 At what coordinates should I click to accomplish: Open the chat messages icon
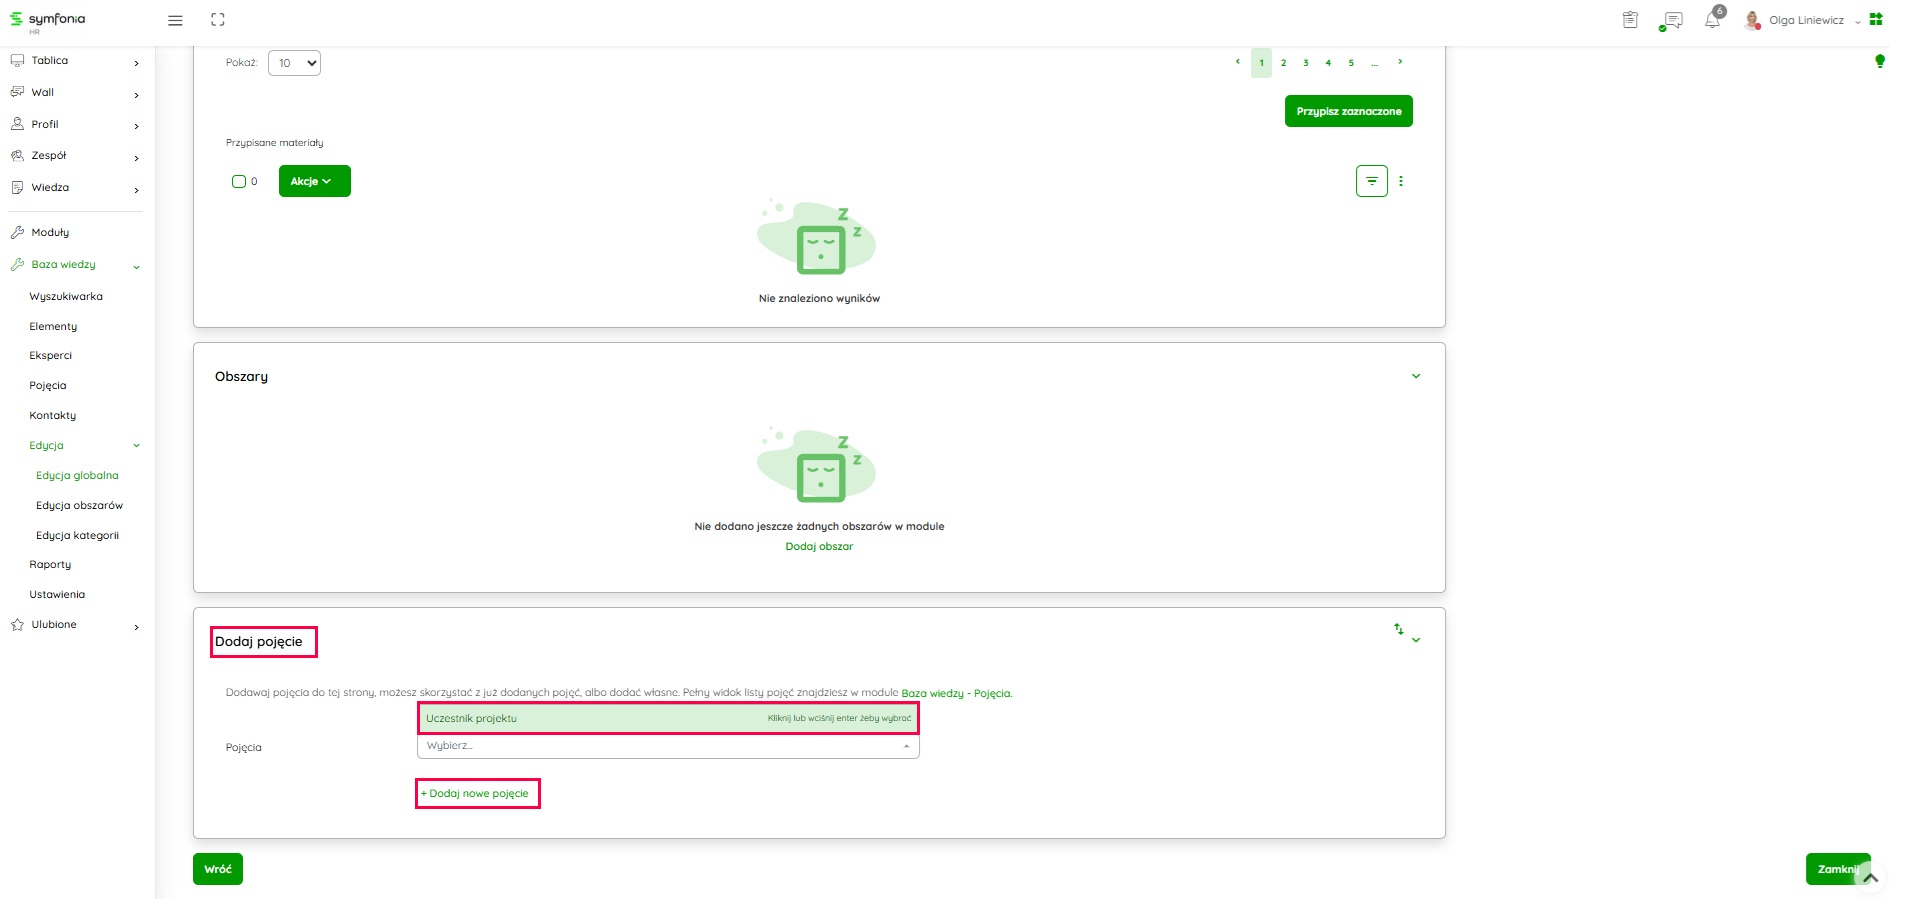1671,20
